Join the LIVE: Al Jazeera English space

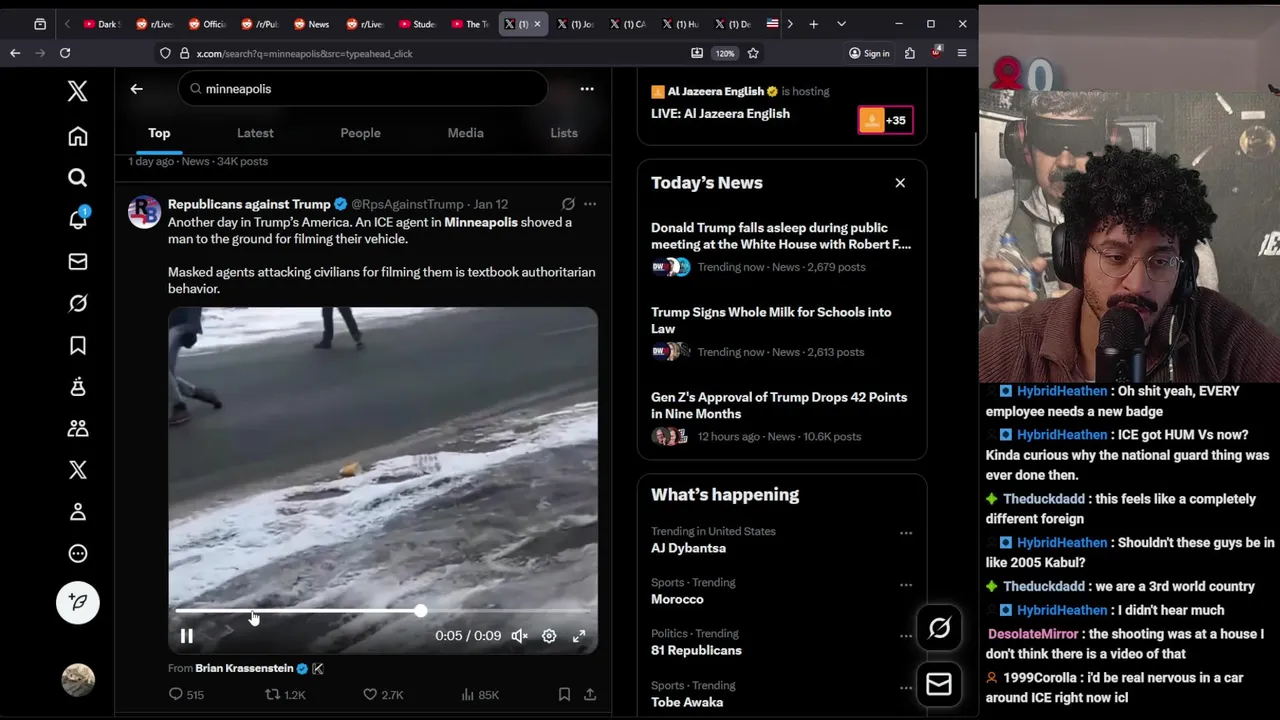pyautogui.click(x=720, y=114)
